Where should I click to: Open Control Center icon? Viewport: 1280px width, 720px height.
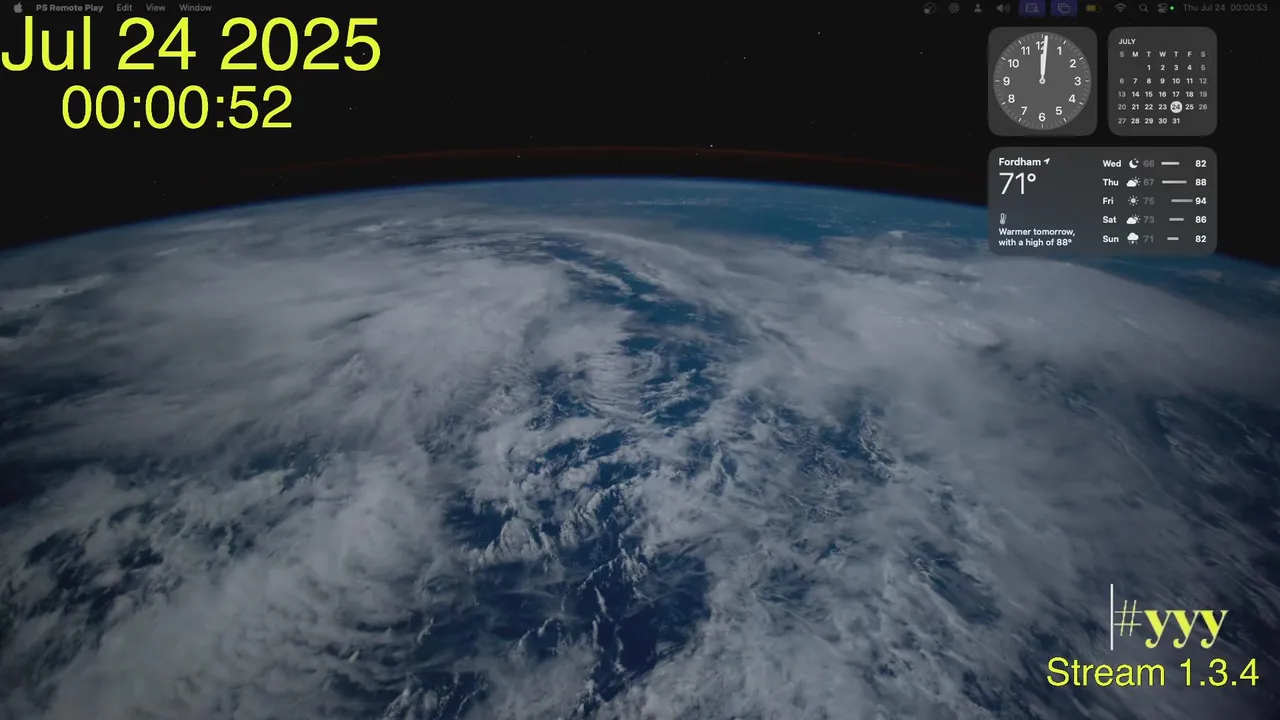tap(1162, 7)
